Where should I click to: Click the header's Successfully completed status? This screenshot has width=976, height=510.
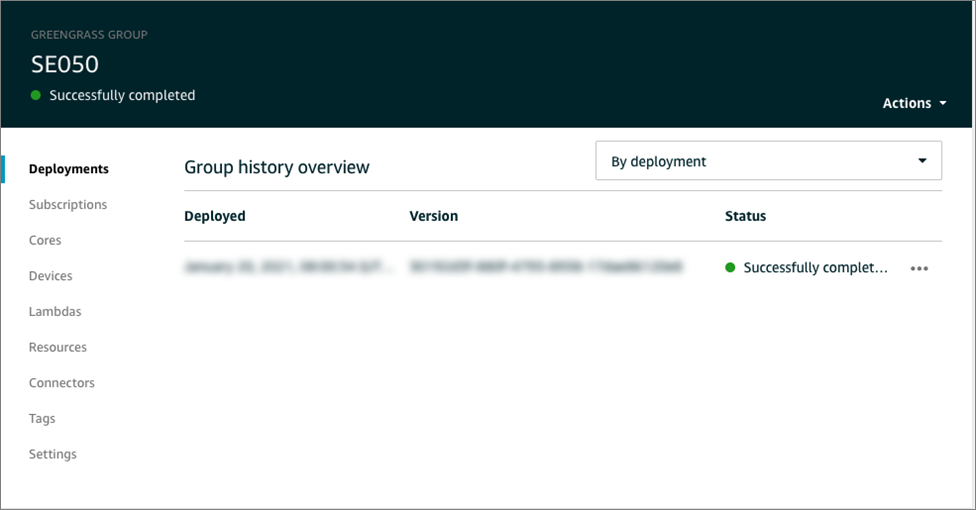click(x=122, y=95)
